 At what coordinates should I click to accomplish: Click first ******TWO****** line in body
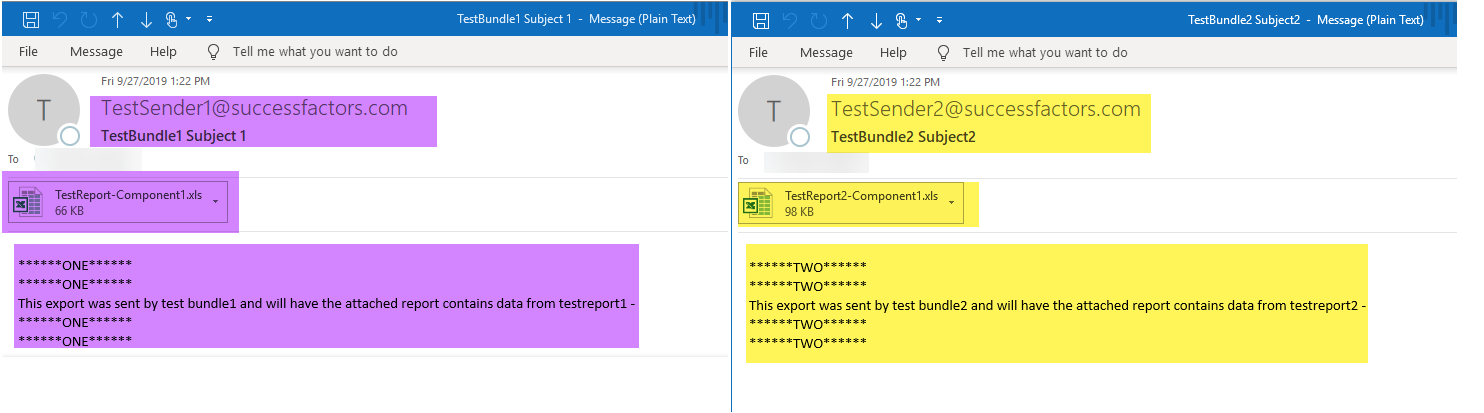(807, 266)
